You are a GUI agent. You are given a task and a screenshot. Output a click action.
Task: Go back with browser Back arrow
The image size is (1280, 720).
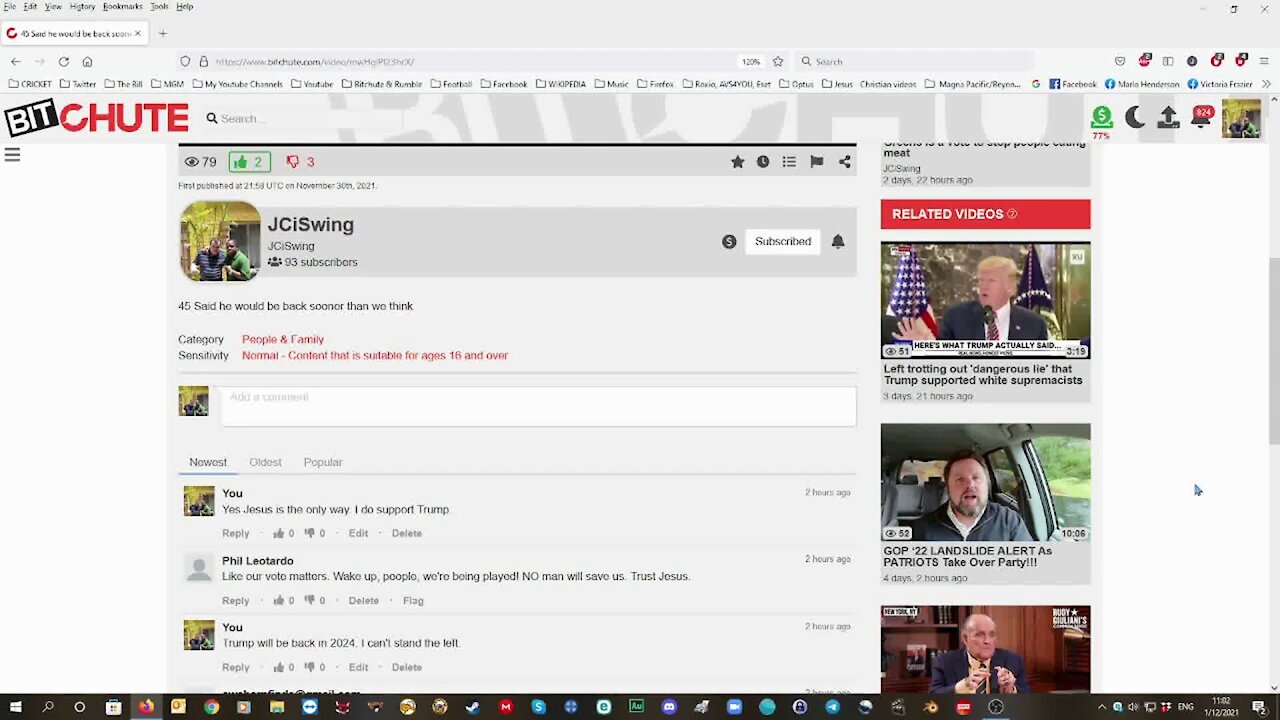point(16,62)
